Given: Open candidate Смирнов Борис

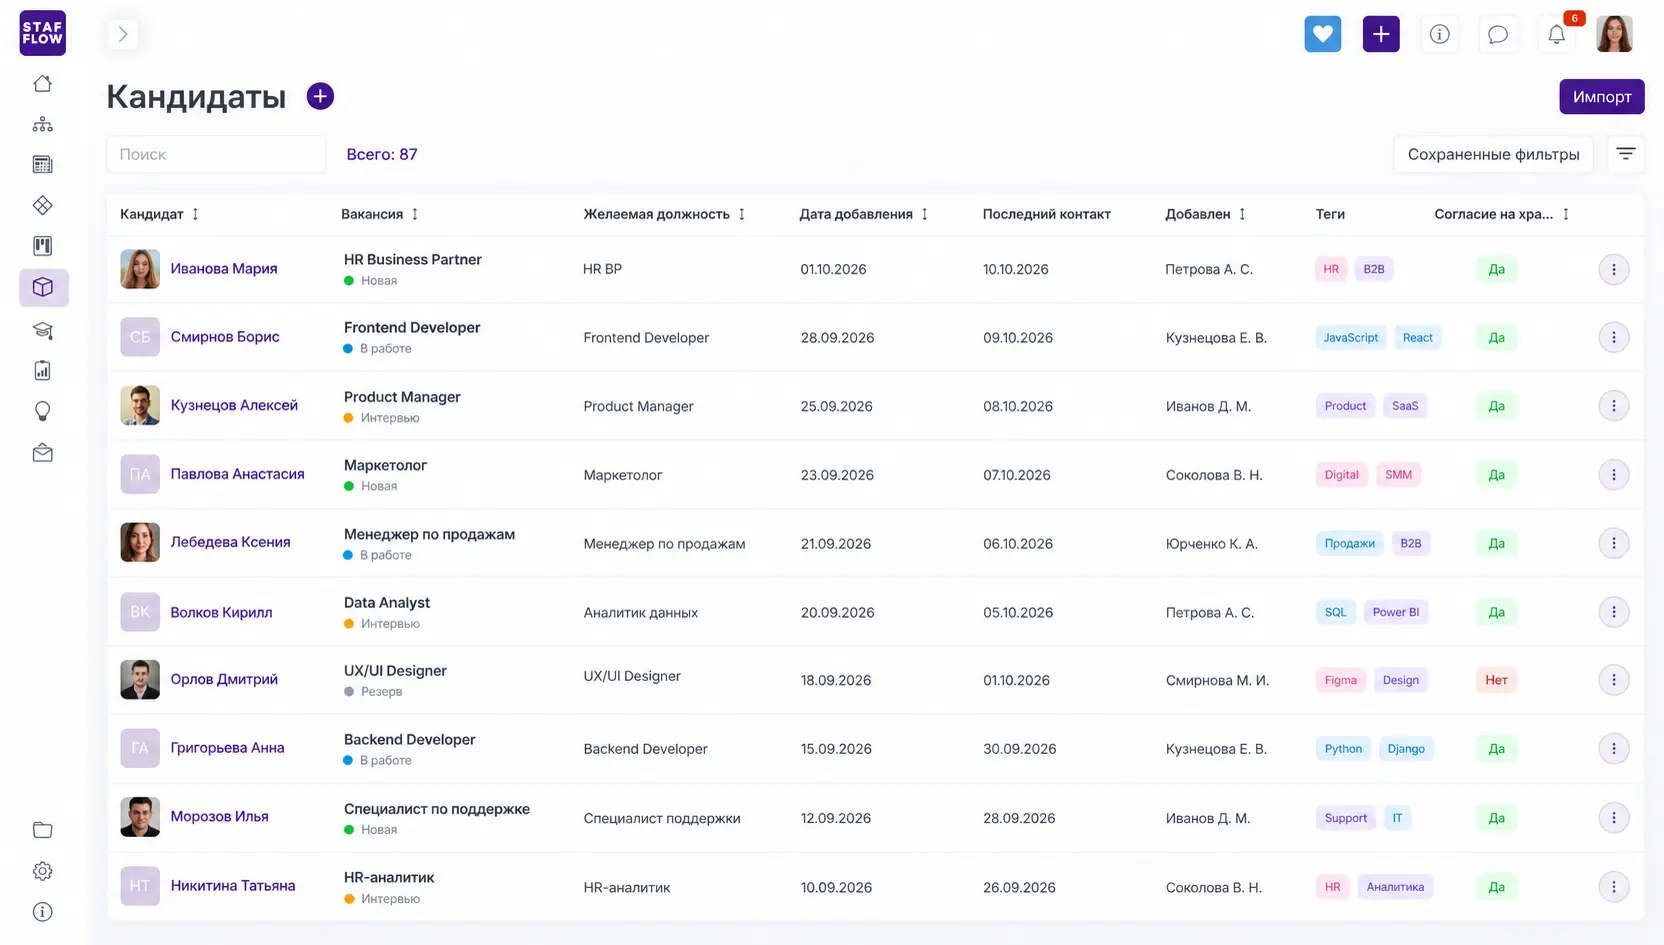Looking at the screenshot, I should (225, 337).
